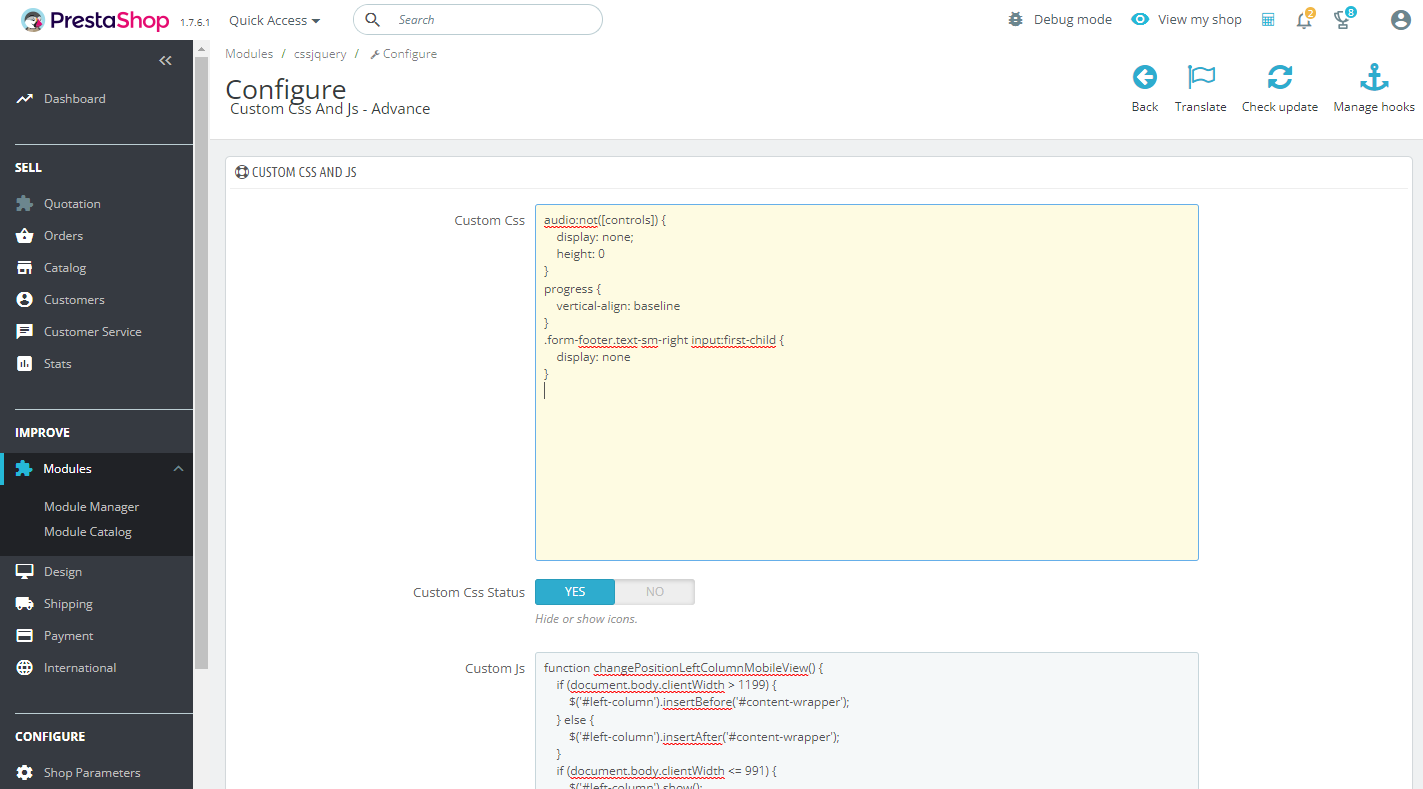Screen dimensions: 1423x789
Task: Click the Customer Service chat icon
Action: (x=25, y=332)
